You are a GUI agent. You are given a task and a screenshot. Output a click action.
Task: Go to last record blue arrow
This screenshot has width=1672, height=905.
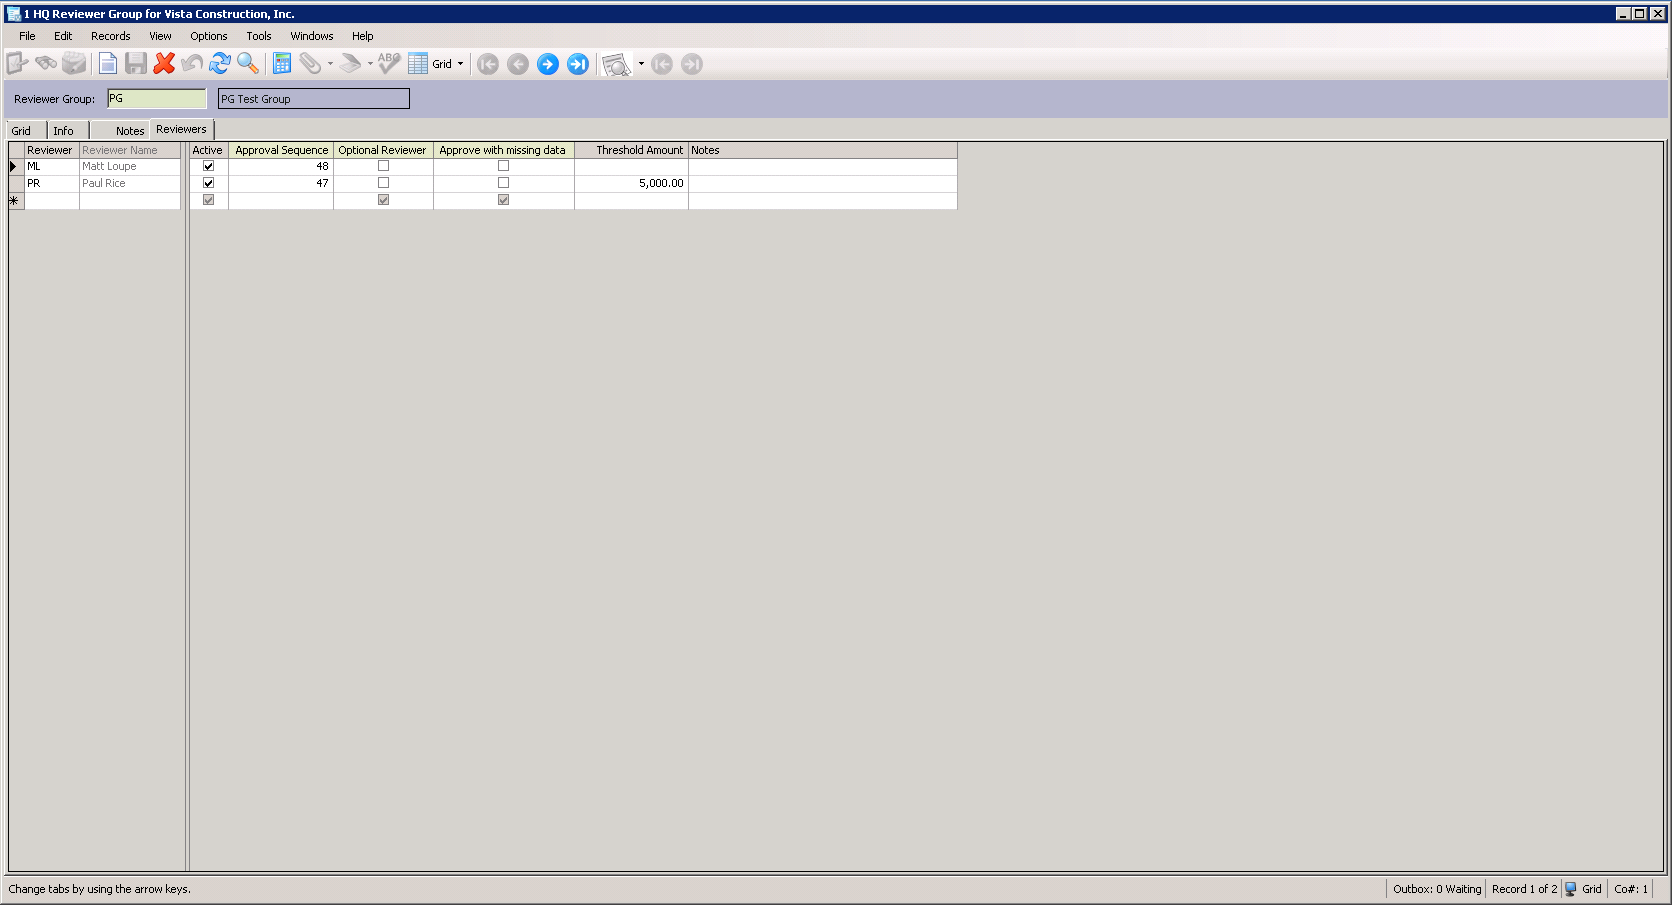click(x=578, y=64)
